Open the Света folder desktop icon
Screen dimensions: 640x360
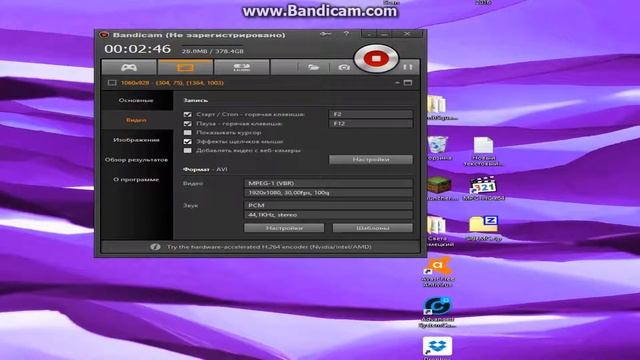[x=440, y=231]
